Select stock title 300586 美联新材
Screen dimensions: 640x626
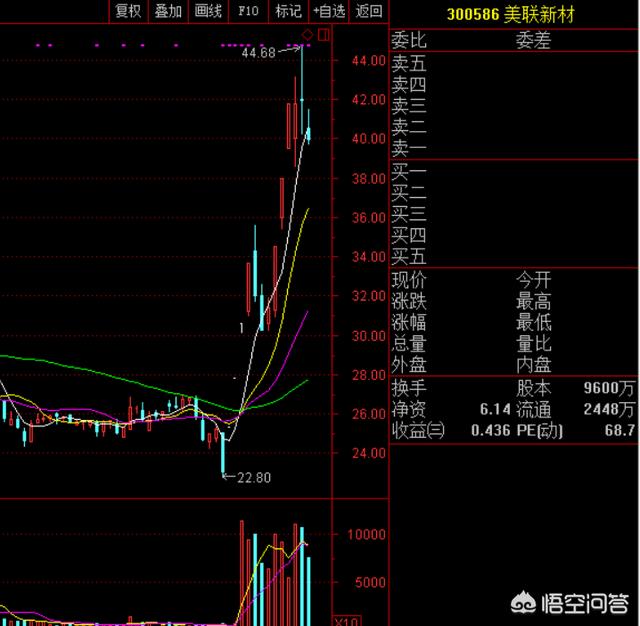(x=510, y=15)
